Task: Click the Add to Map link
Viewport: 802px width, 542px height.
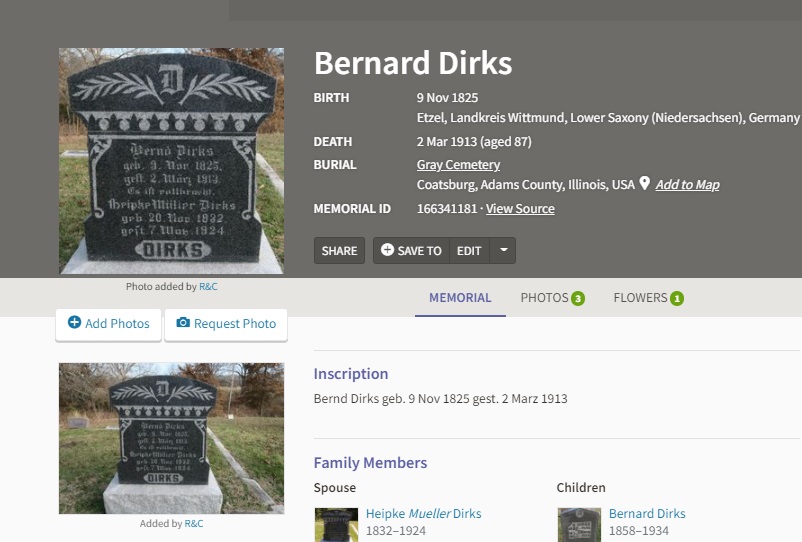Action: pos(687,185)
